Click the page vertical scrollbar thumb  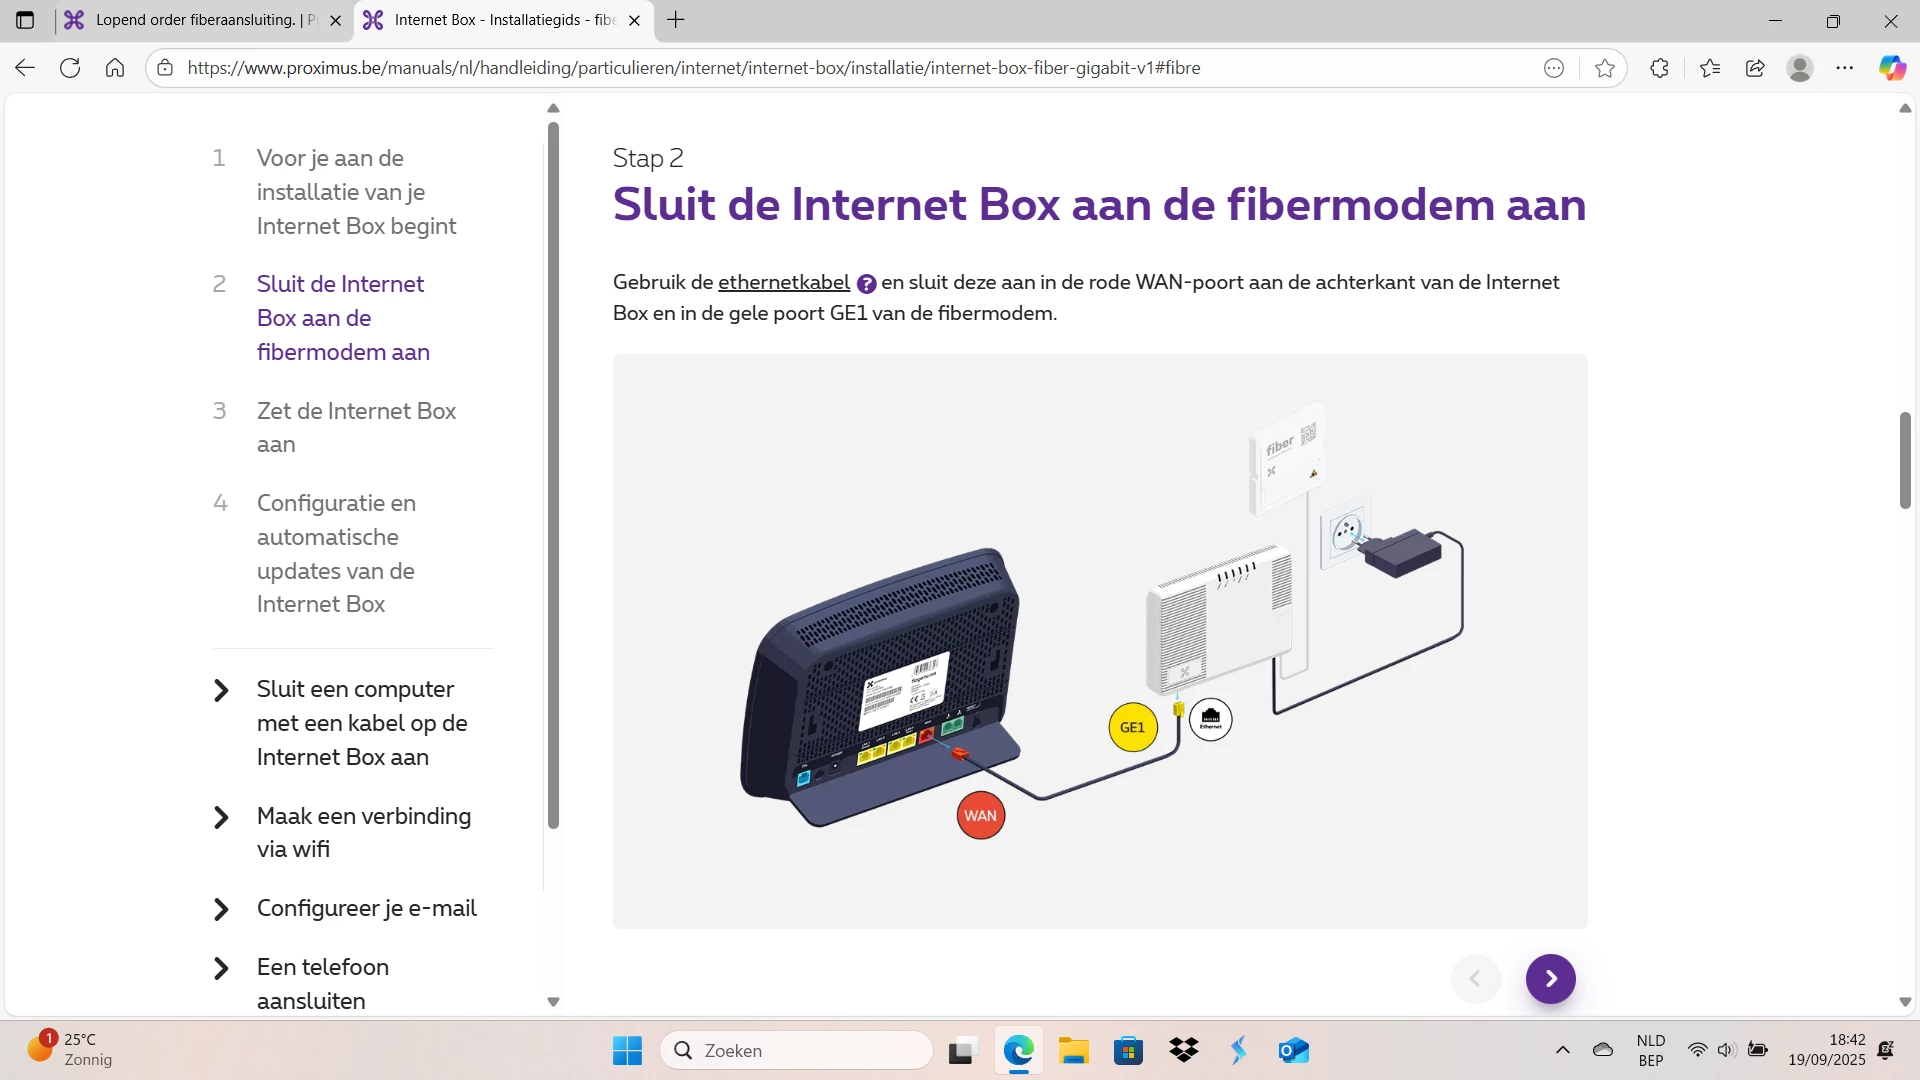(1905, 460)
